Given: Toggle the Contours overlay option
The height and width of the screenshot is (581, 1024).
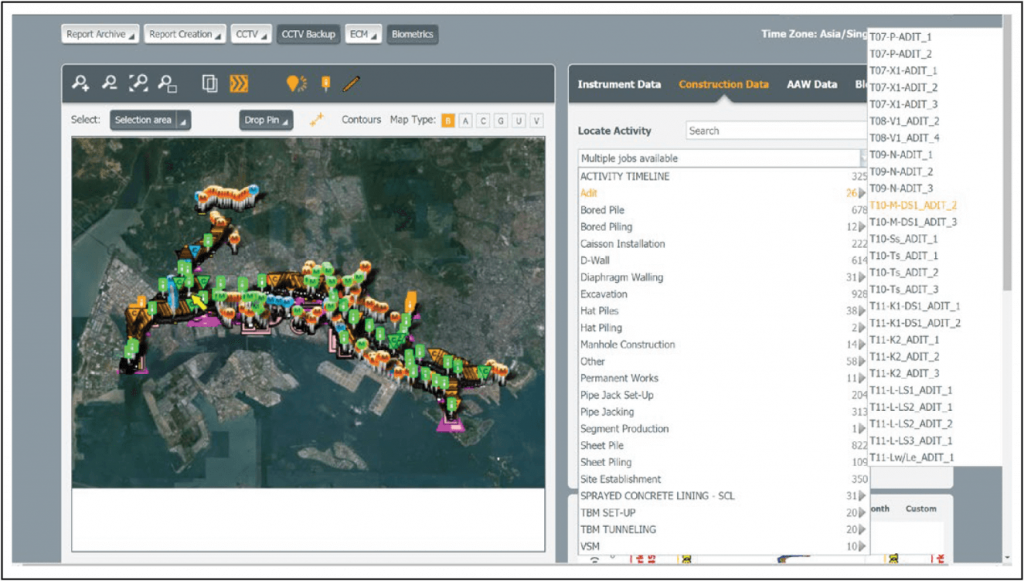Looking at the screenshot, I should 360,119.
